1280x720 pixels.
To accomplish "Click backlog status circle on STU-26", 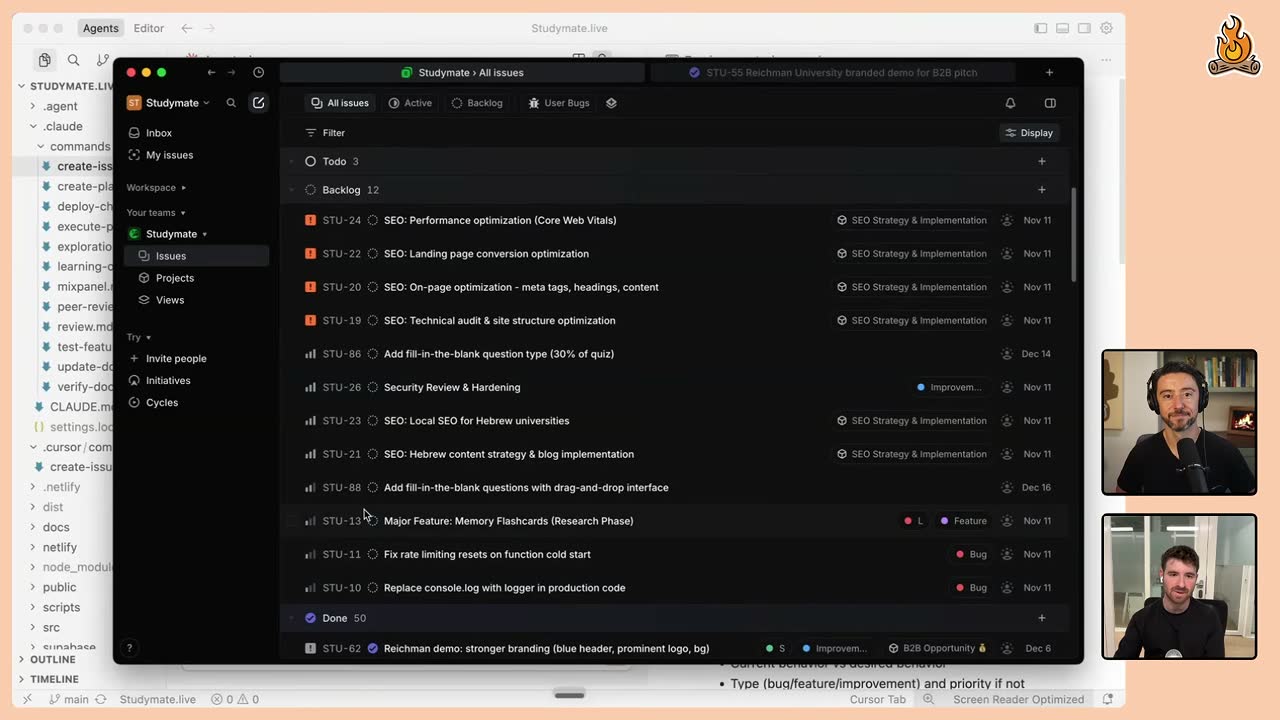I will 373,387.
